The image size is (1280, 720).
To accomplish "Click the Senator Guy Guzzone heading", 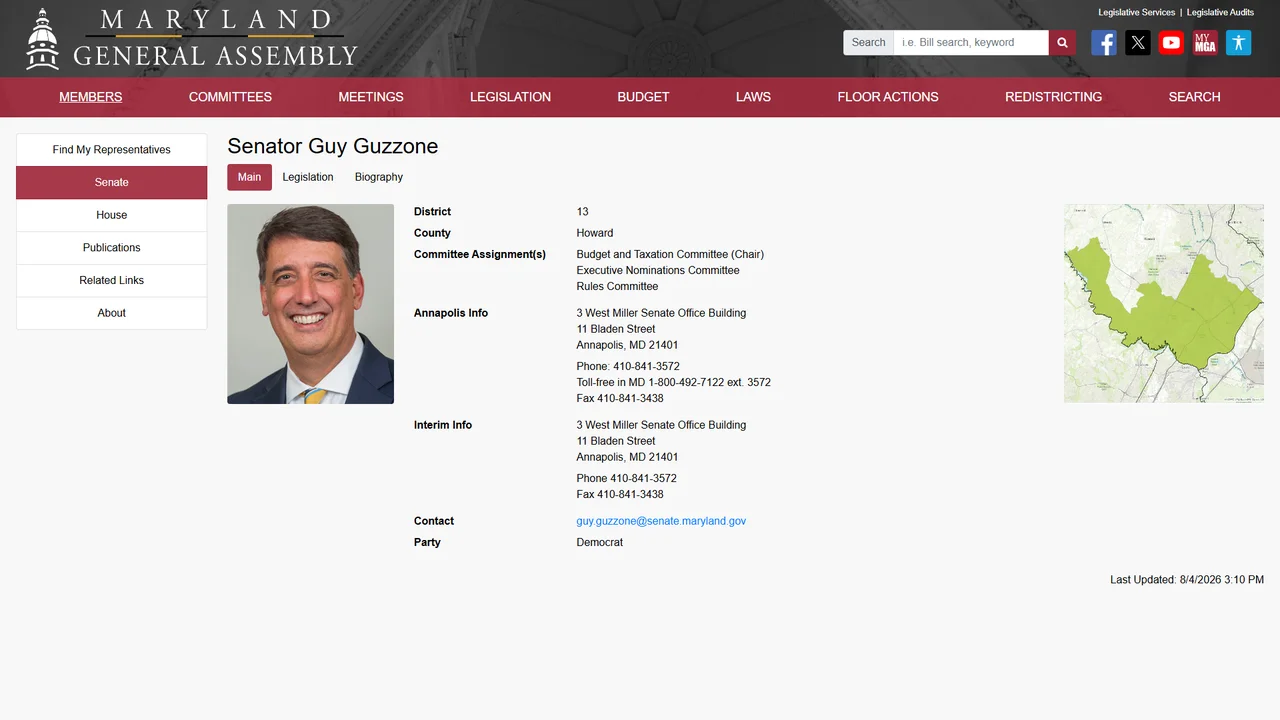I will coord(333,146).
